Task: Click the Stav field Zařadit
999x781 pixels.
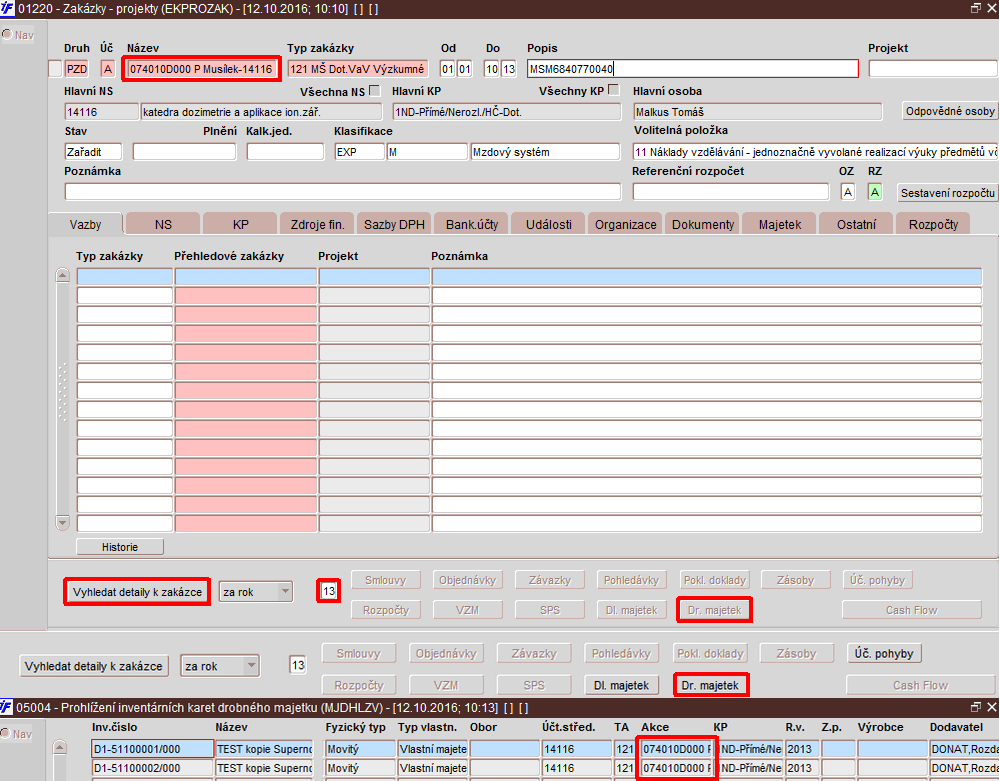Action: 93,152
